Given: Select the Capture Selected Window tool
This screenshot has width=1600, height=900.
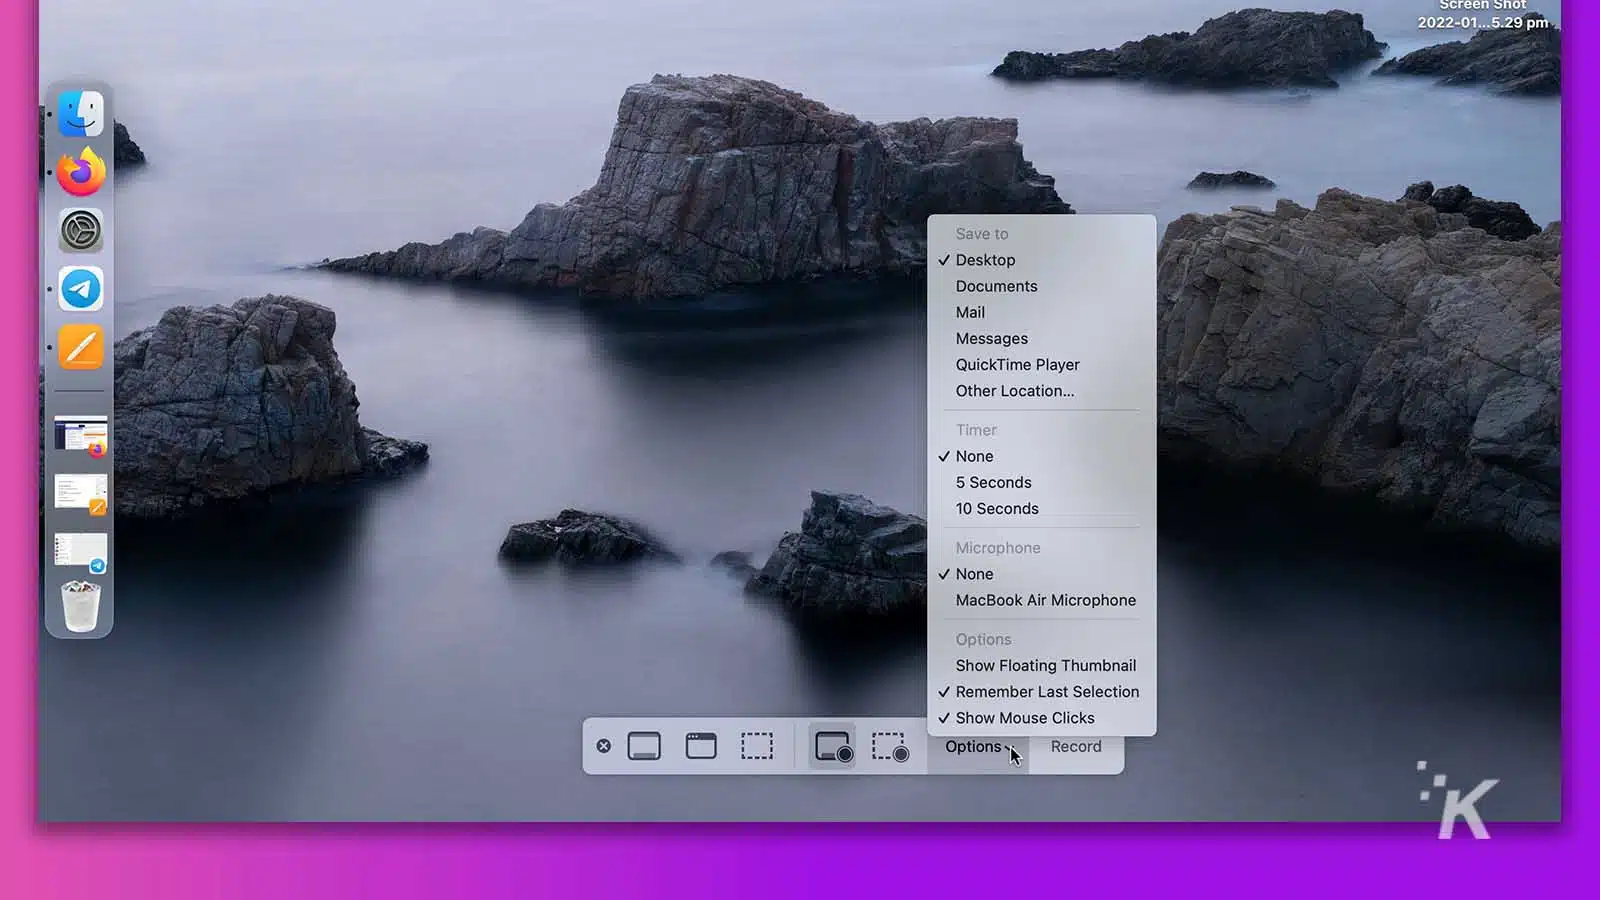Looking at the screenshot, I should pyautogui.click(x=701, y=744).
